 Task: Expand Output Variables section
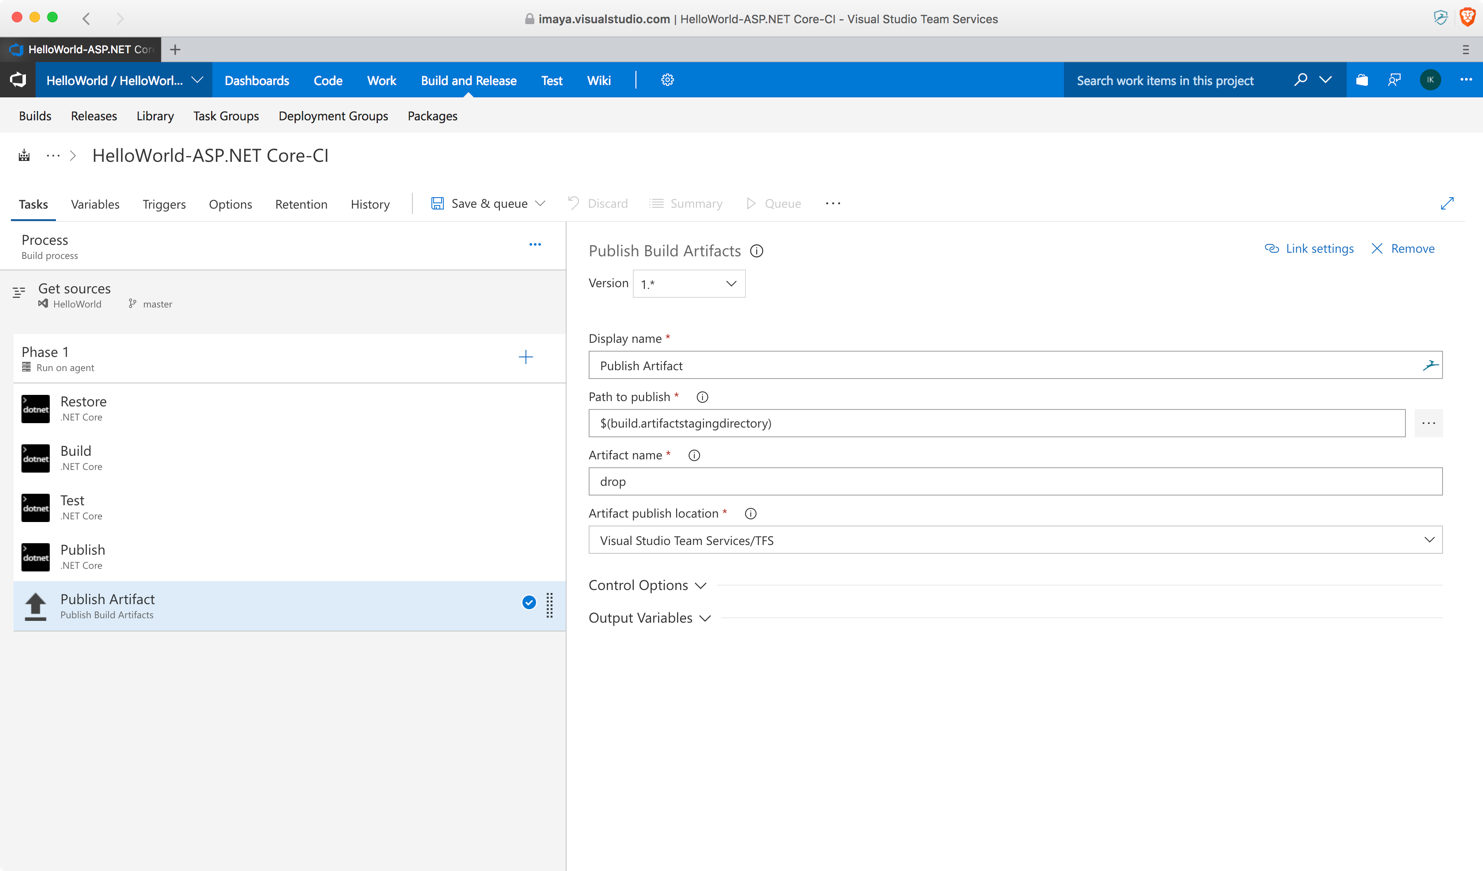[650, 618]
